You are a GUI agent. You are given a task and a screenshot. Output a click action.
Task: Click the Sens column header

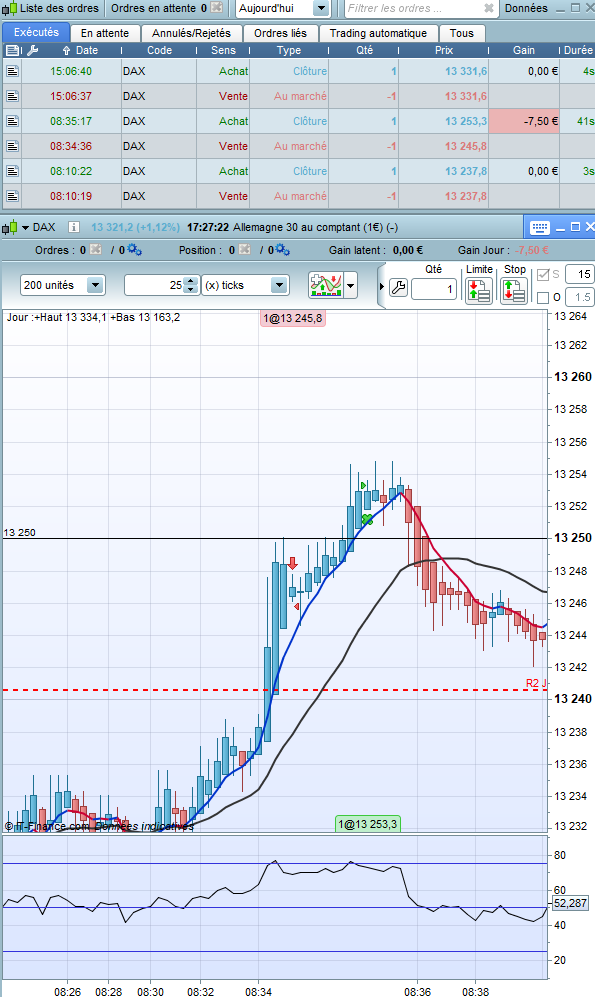pos(223,50)
